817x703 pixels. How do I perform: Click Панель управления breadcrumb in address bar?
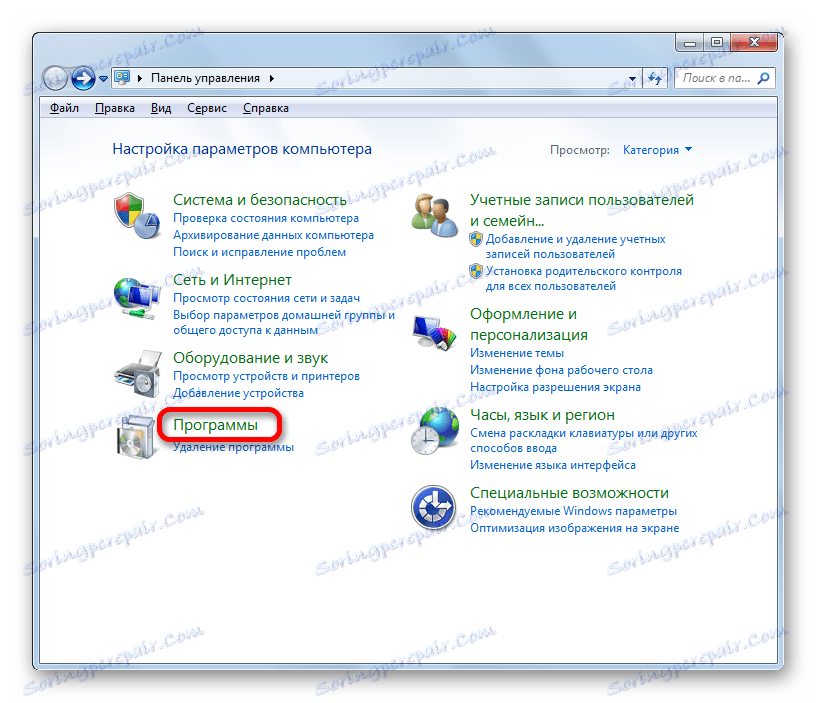tap(205, 78)
